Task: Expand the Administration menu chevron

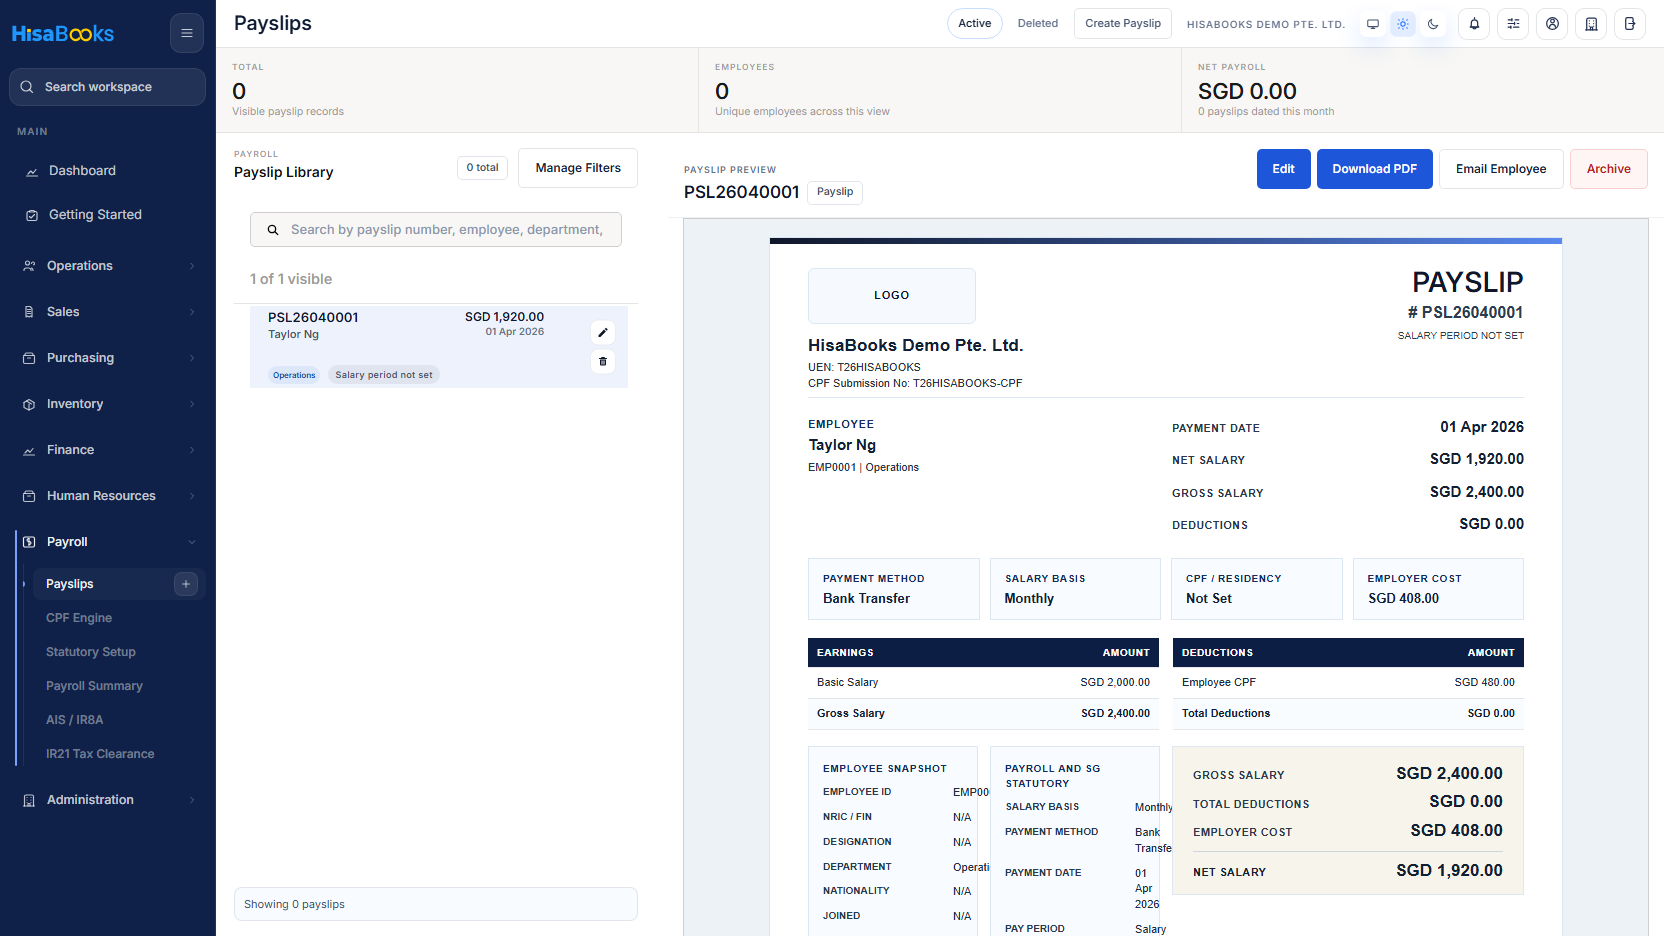Action: [x=192, y=800]
